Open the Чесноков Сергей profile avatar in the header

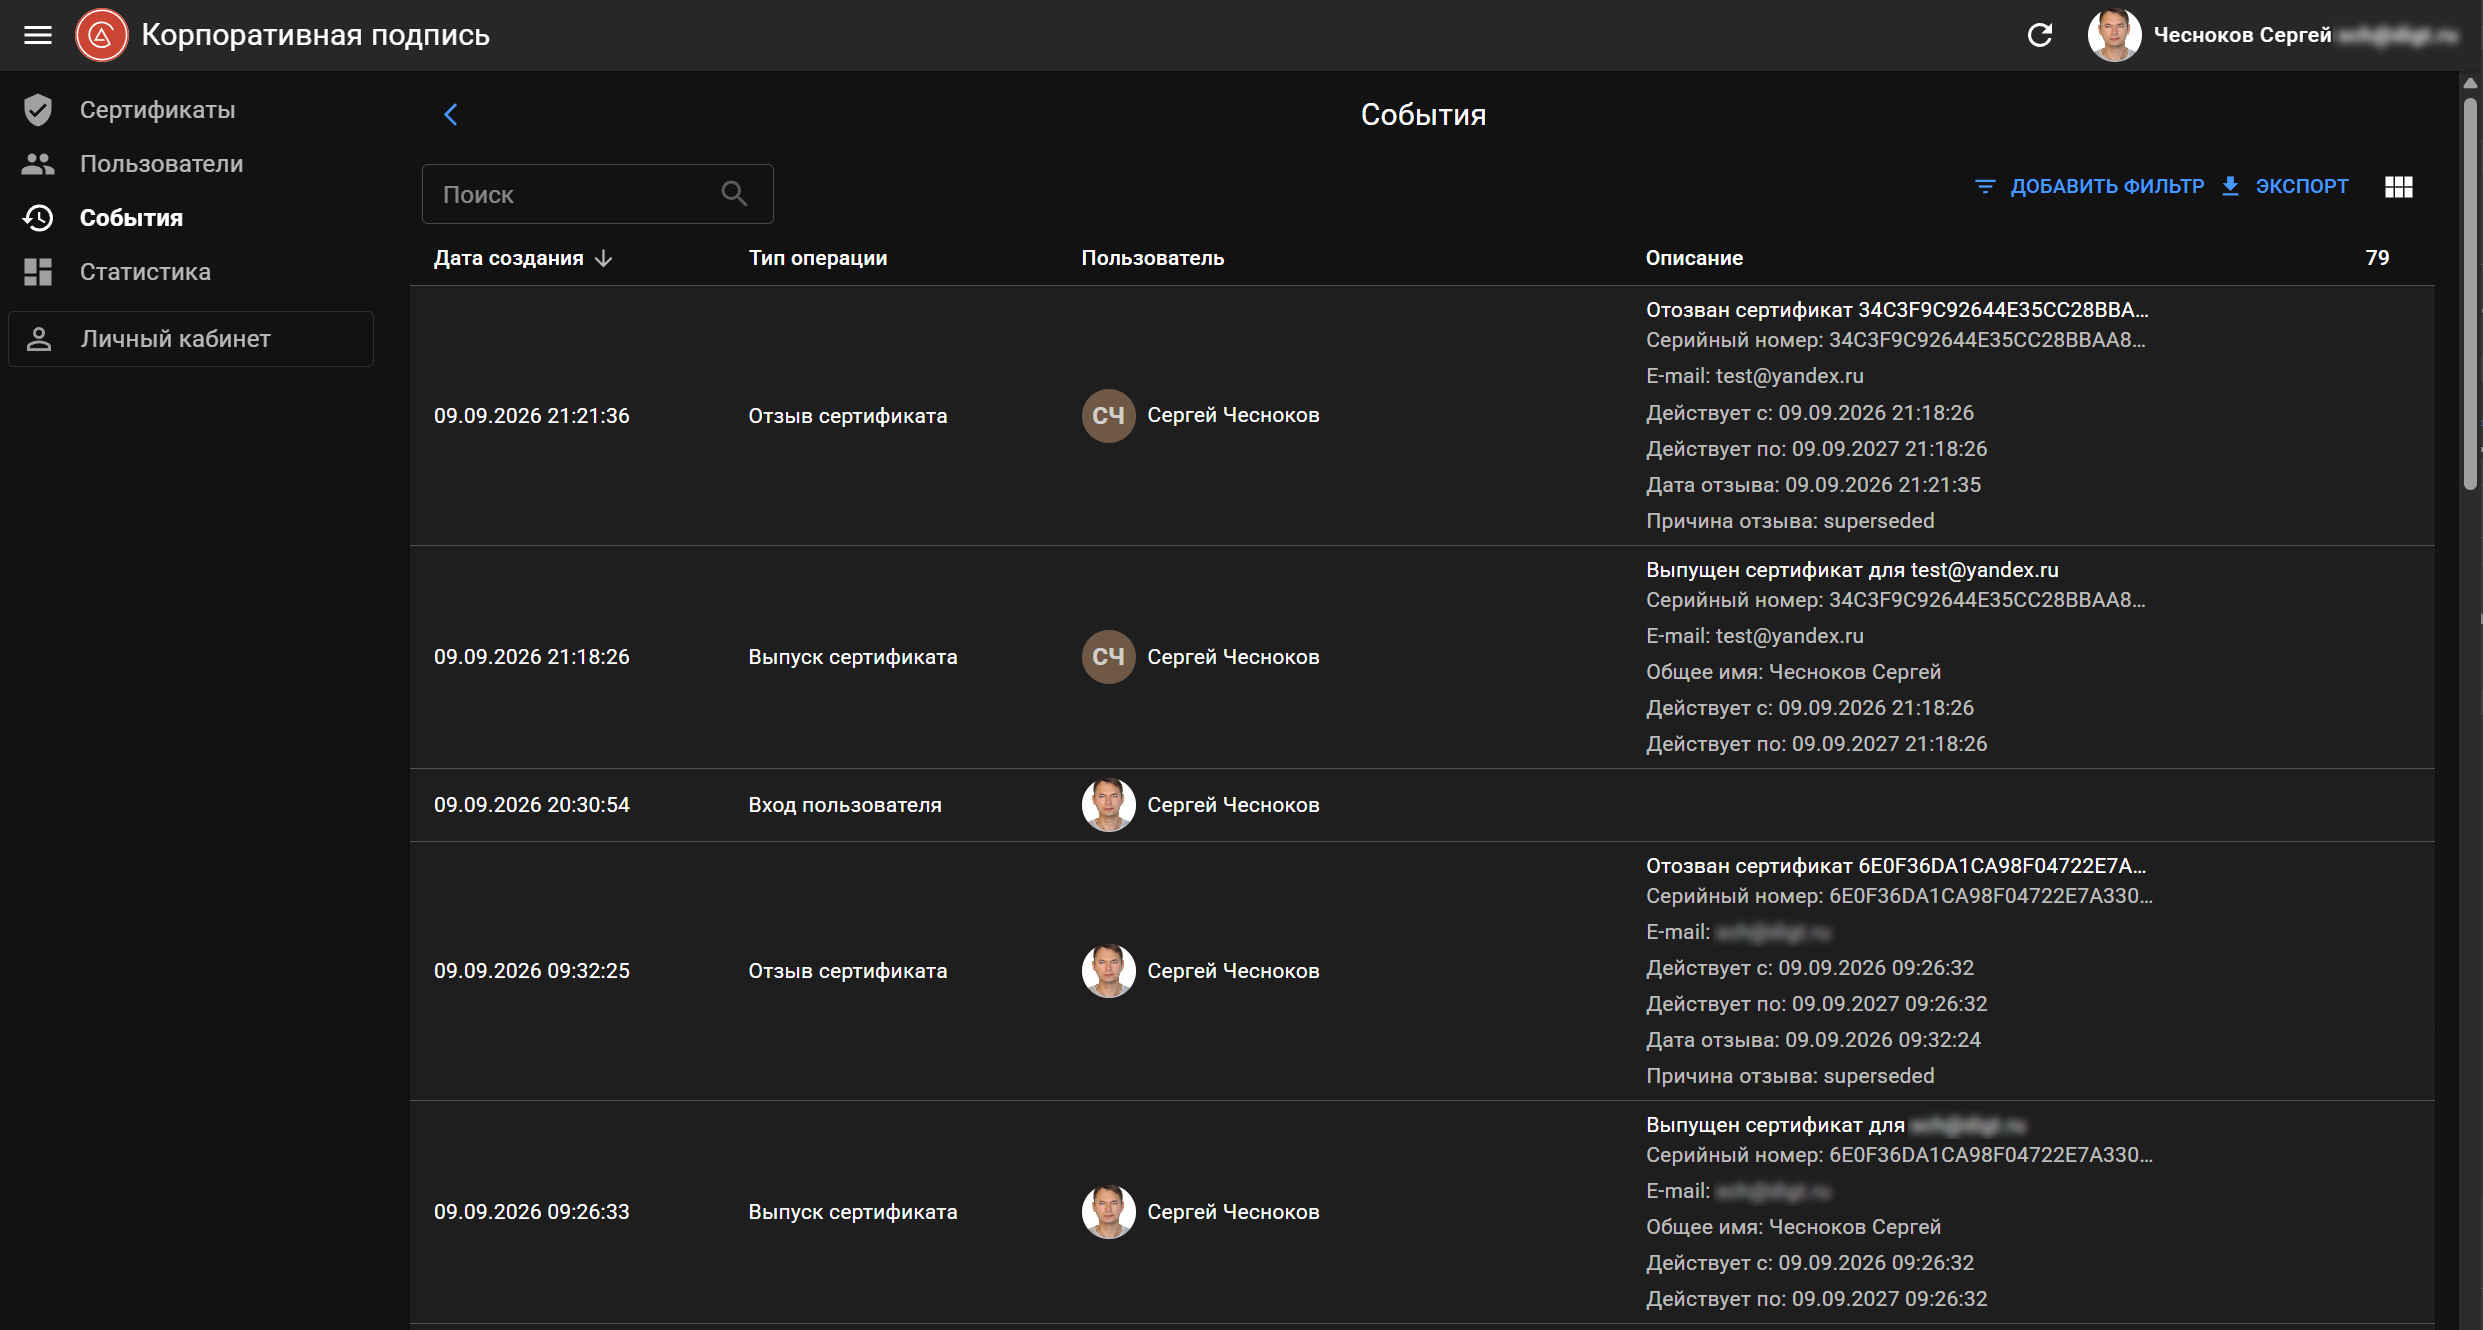coord(2114,35)
